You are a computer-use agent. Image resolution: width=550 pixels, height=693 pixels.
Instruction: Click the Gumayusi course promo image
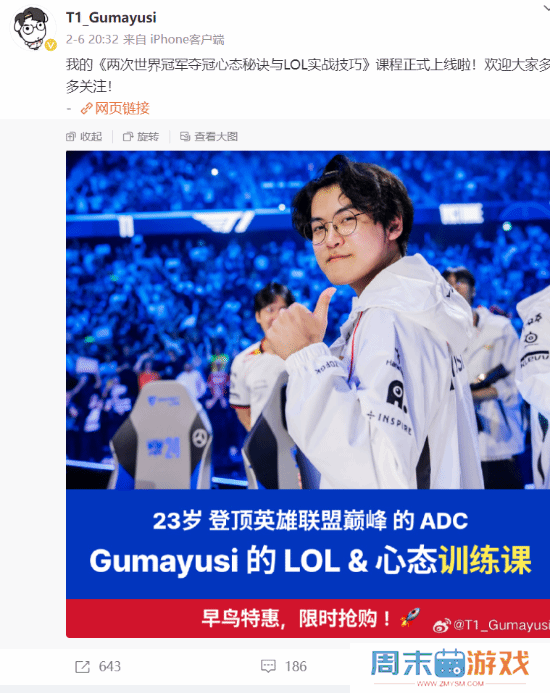(308, 394)
